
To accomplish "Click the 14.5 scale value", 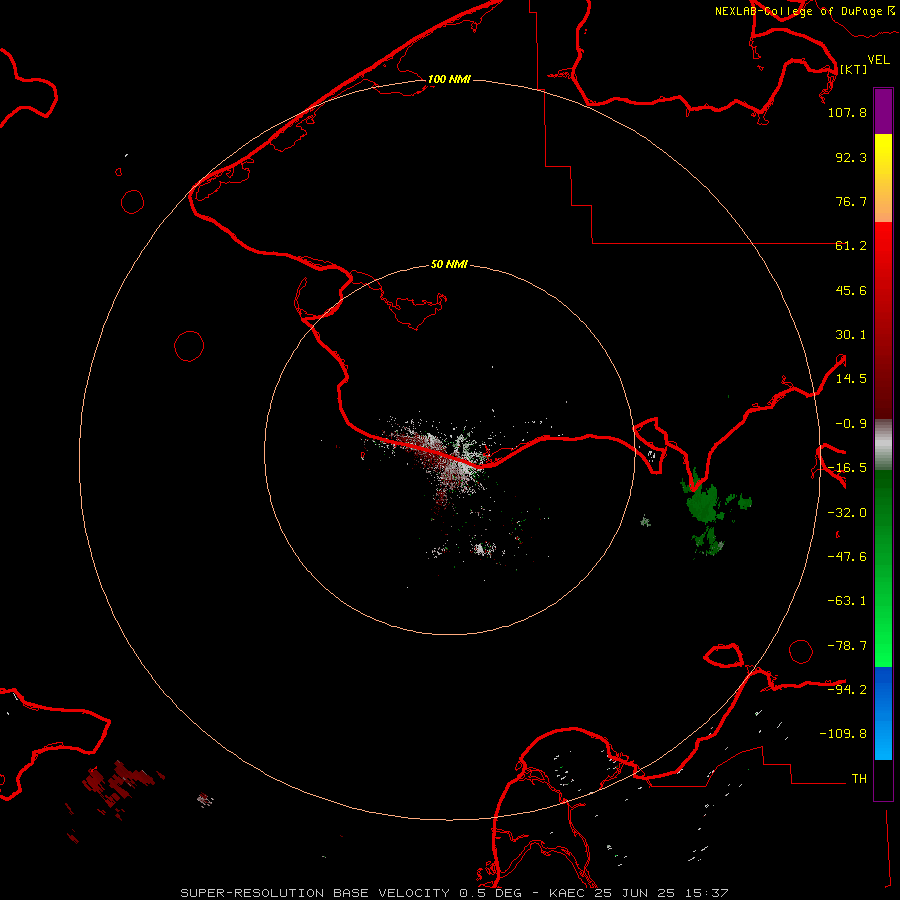I will [851, 379].
